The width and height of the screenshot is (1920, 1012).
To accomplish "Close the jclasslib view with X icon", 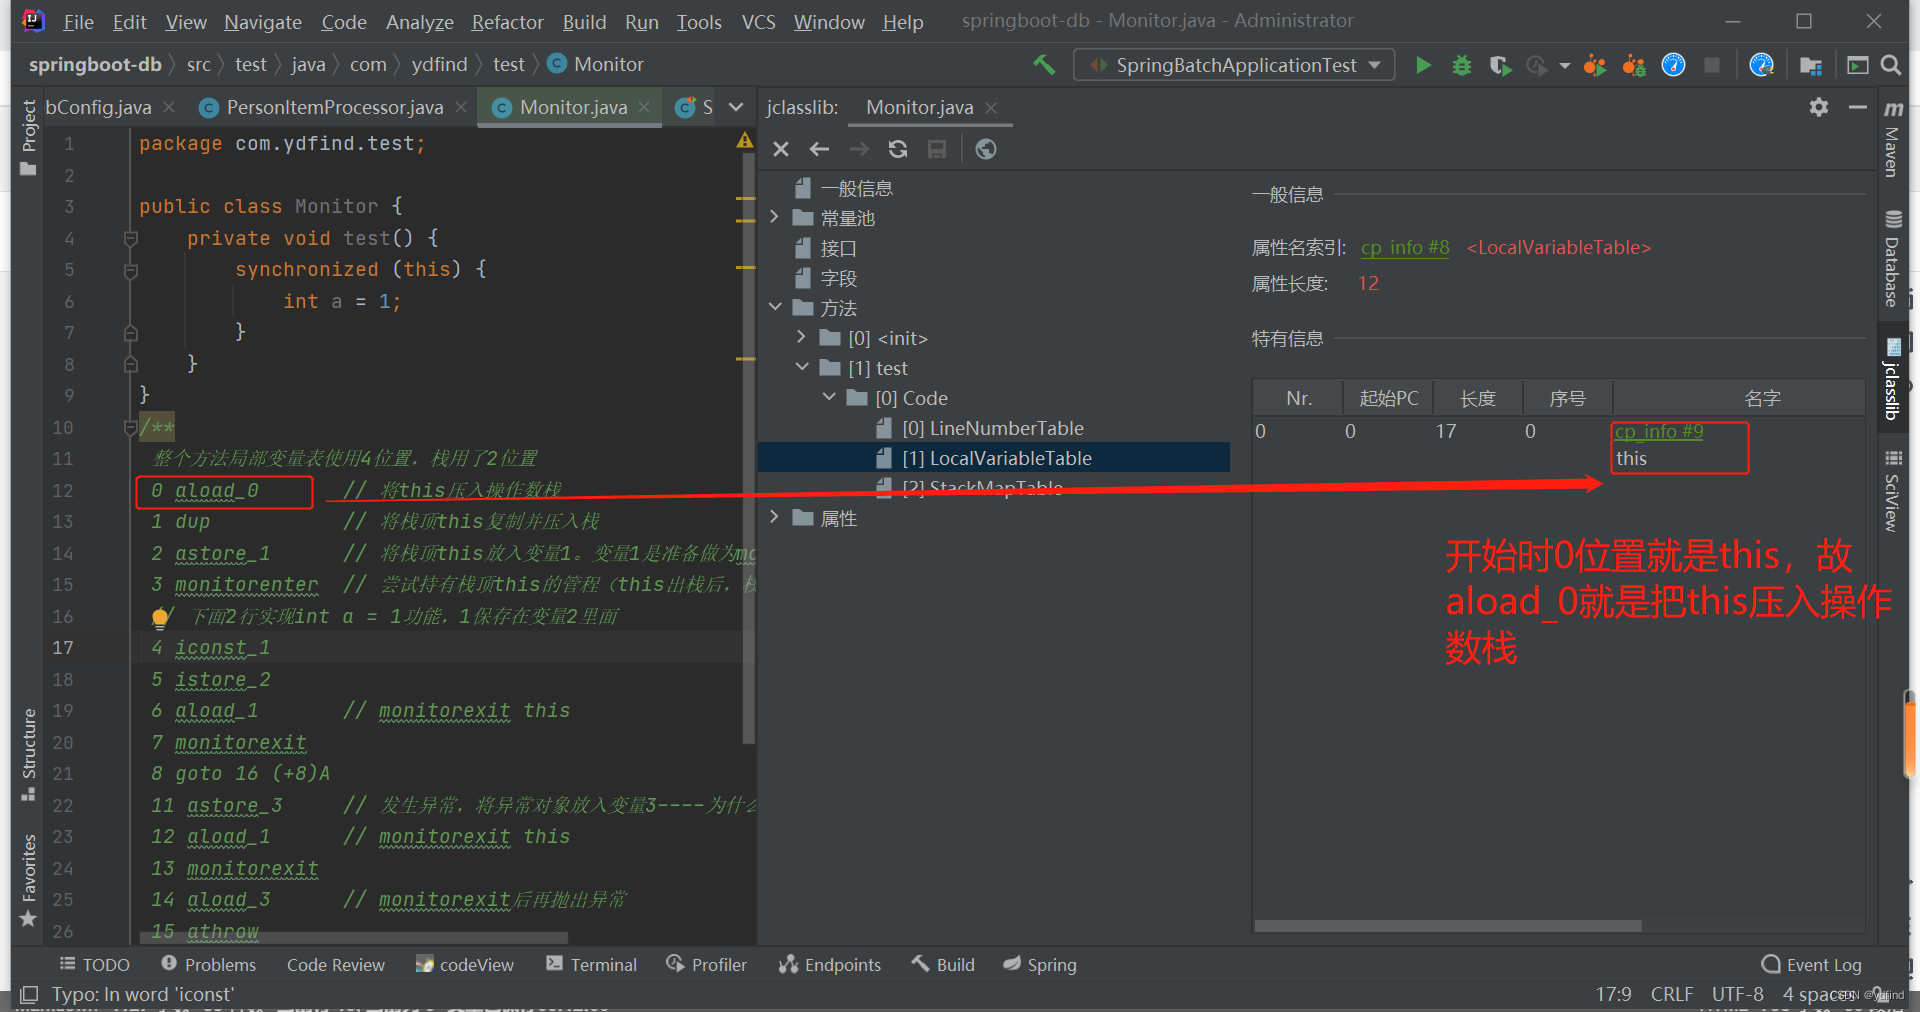I will coord(781,149).
